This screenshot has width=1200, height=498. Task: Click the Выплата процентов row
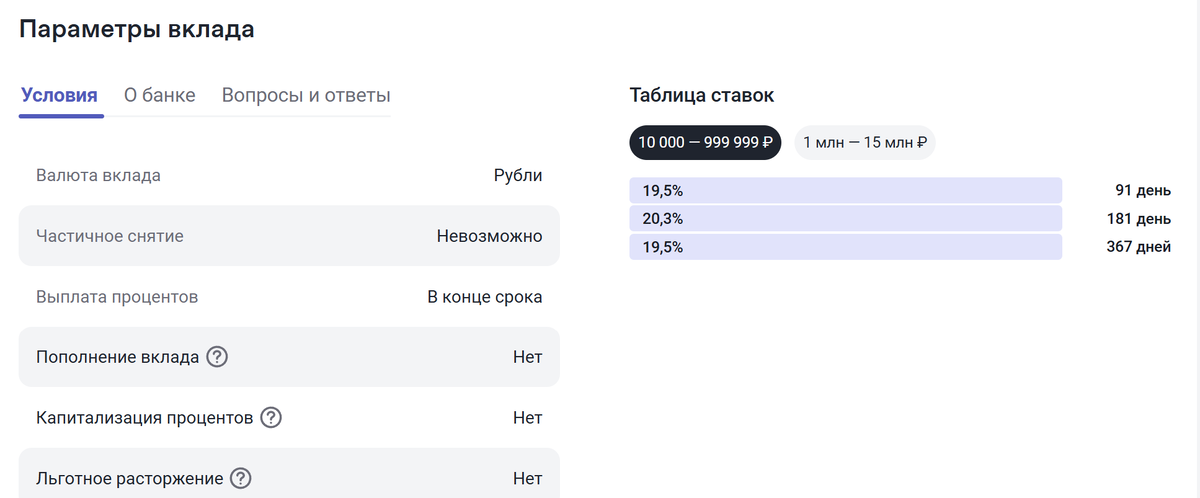pos(289,297)
